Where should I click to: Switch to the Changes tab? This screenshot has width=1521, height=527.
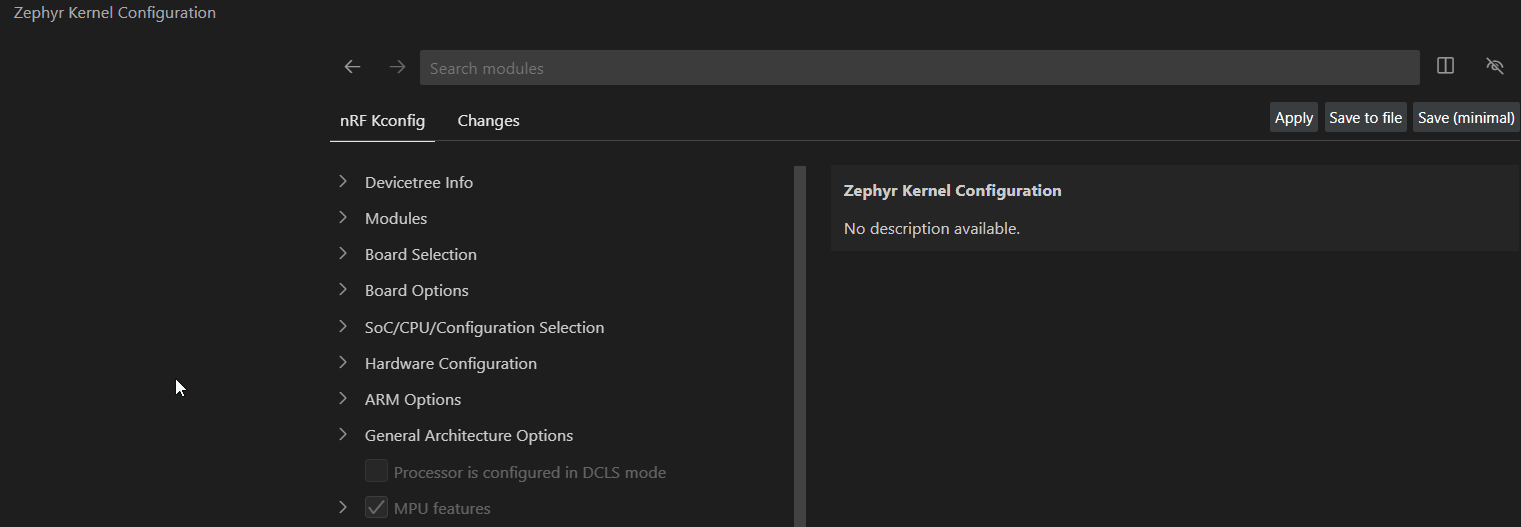488,121
